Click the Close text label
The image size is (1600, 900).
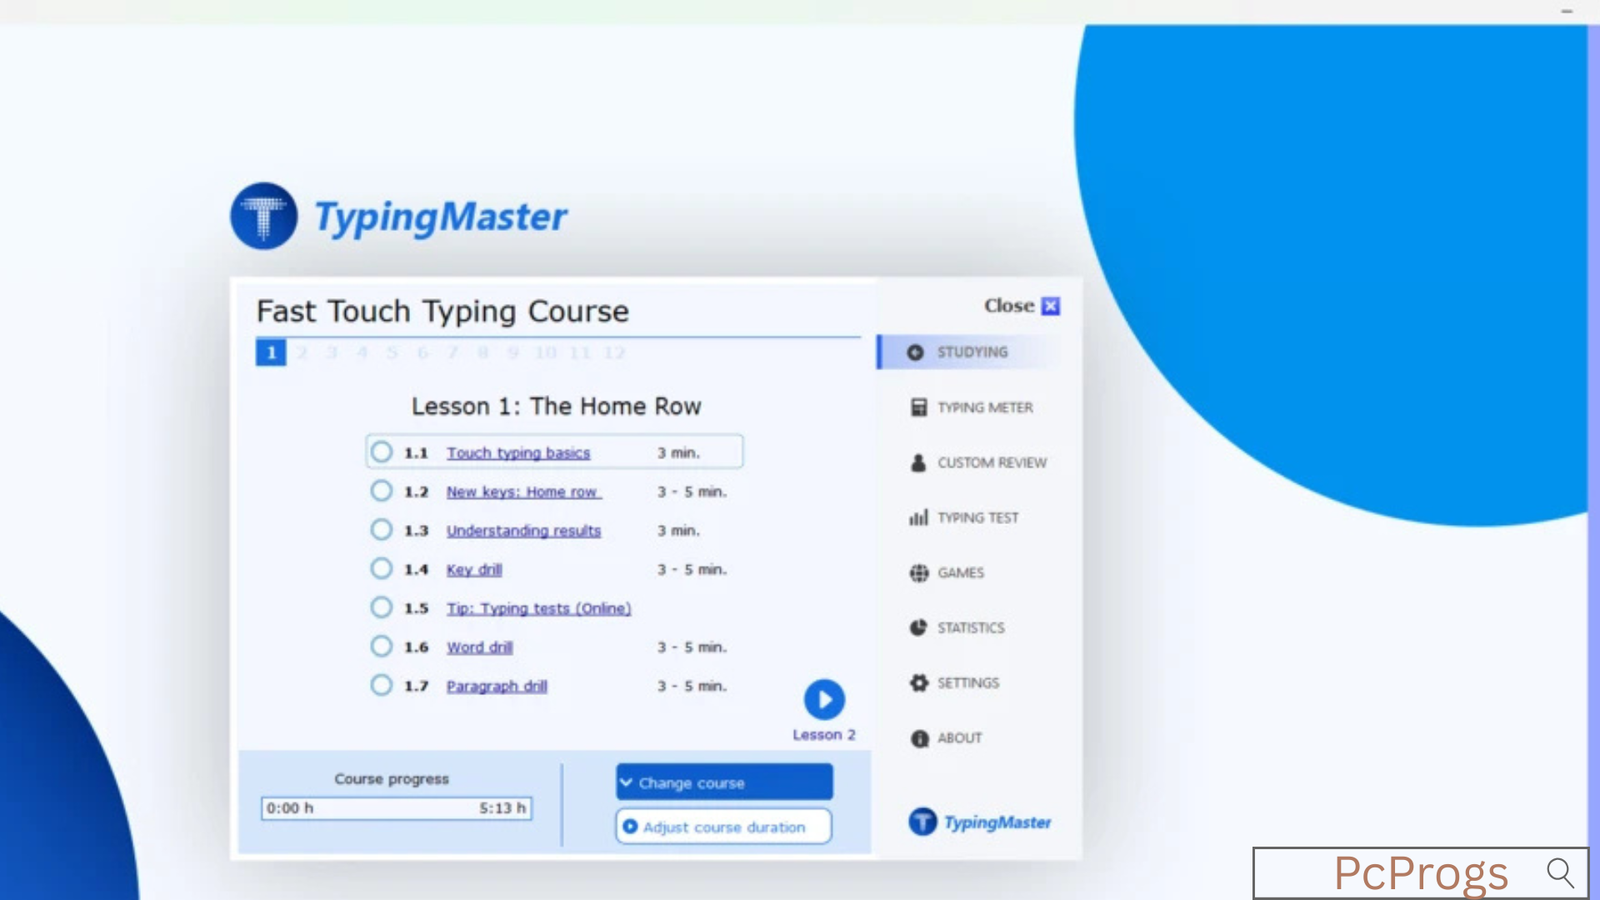point(1008,306)
